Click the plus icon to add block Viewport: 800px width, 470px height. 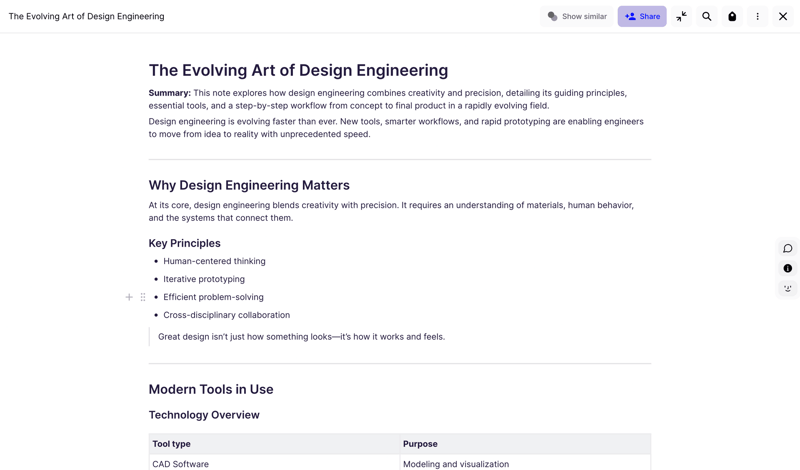click(129, 297)
